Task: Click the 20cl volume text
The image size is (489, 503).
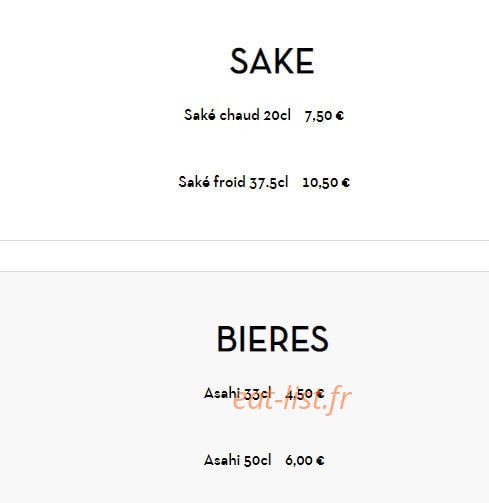Action: pos(277,115)
